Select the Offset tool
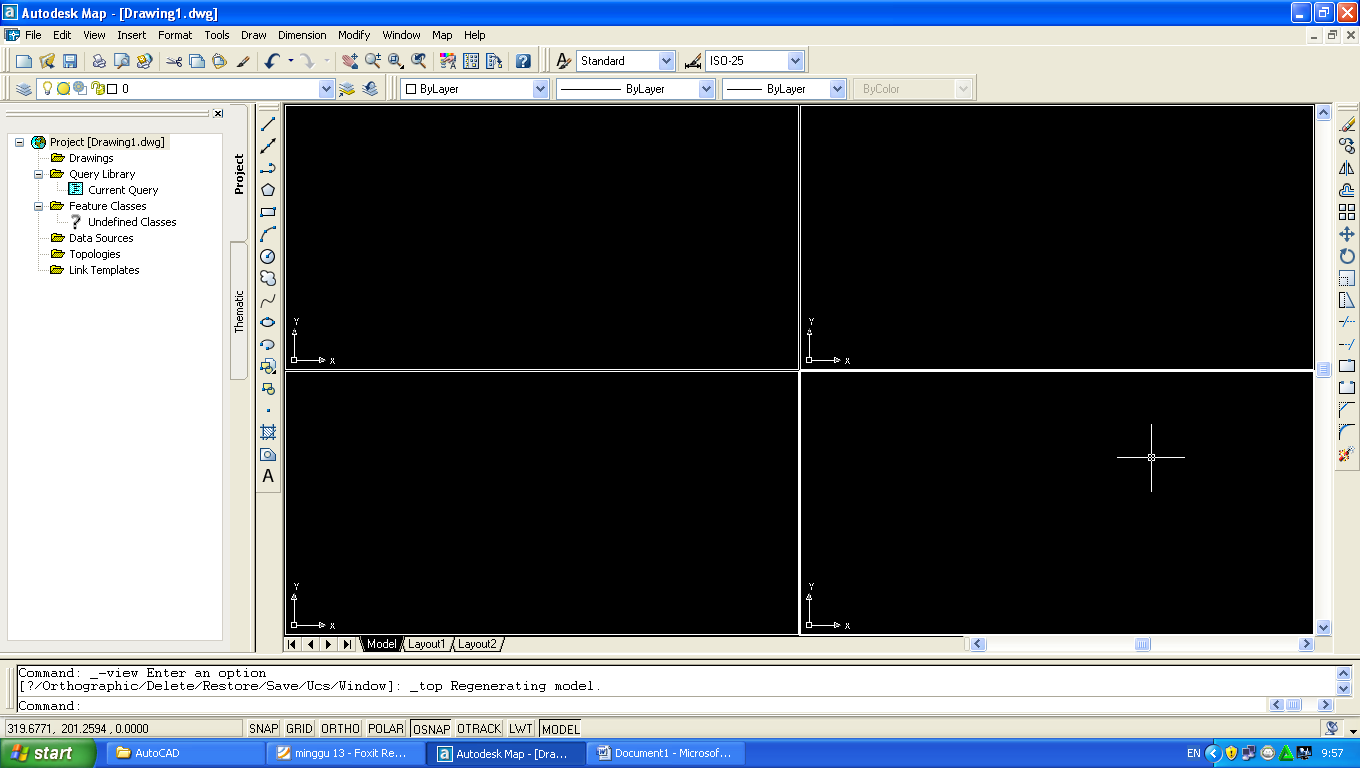Image resolution: width=1360 pixels, height=768 pixels. [x=1347, y=190]
